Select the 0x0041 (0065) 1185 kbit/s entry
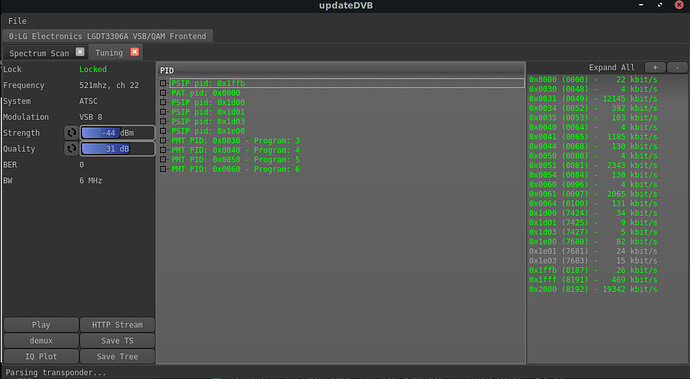This screenshot has width=690, height=379. point(593,137)
